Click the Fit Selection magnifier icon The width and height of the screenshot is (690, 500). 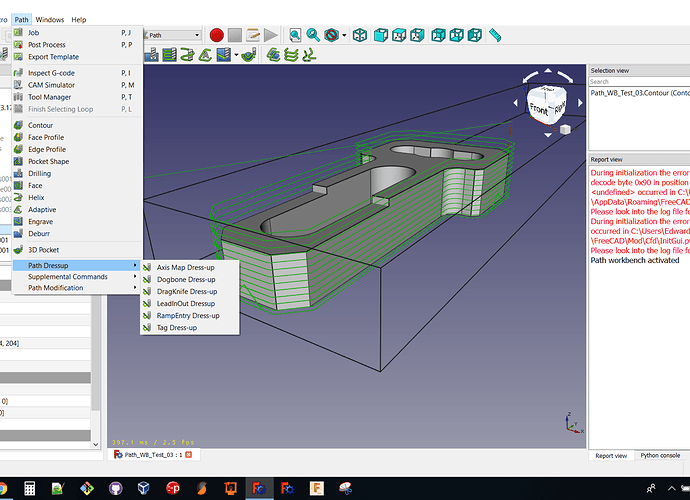[313, 35]
